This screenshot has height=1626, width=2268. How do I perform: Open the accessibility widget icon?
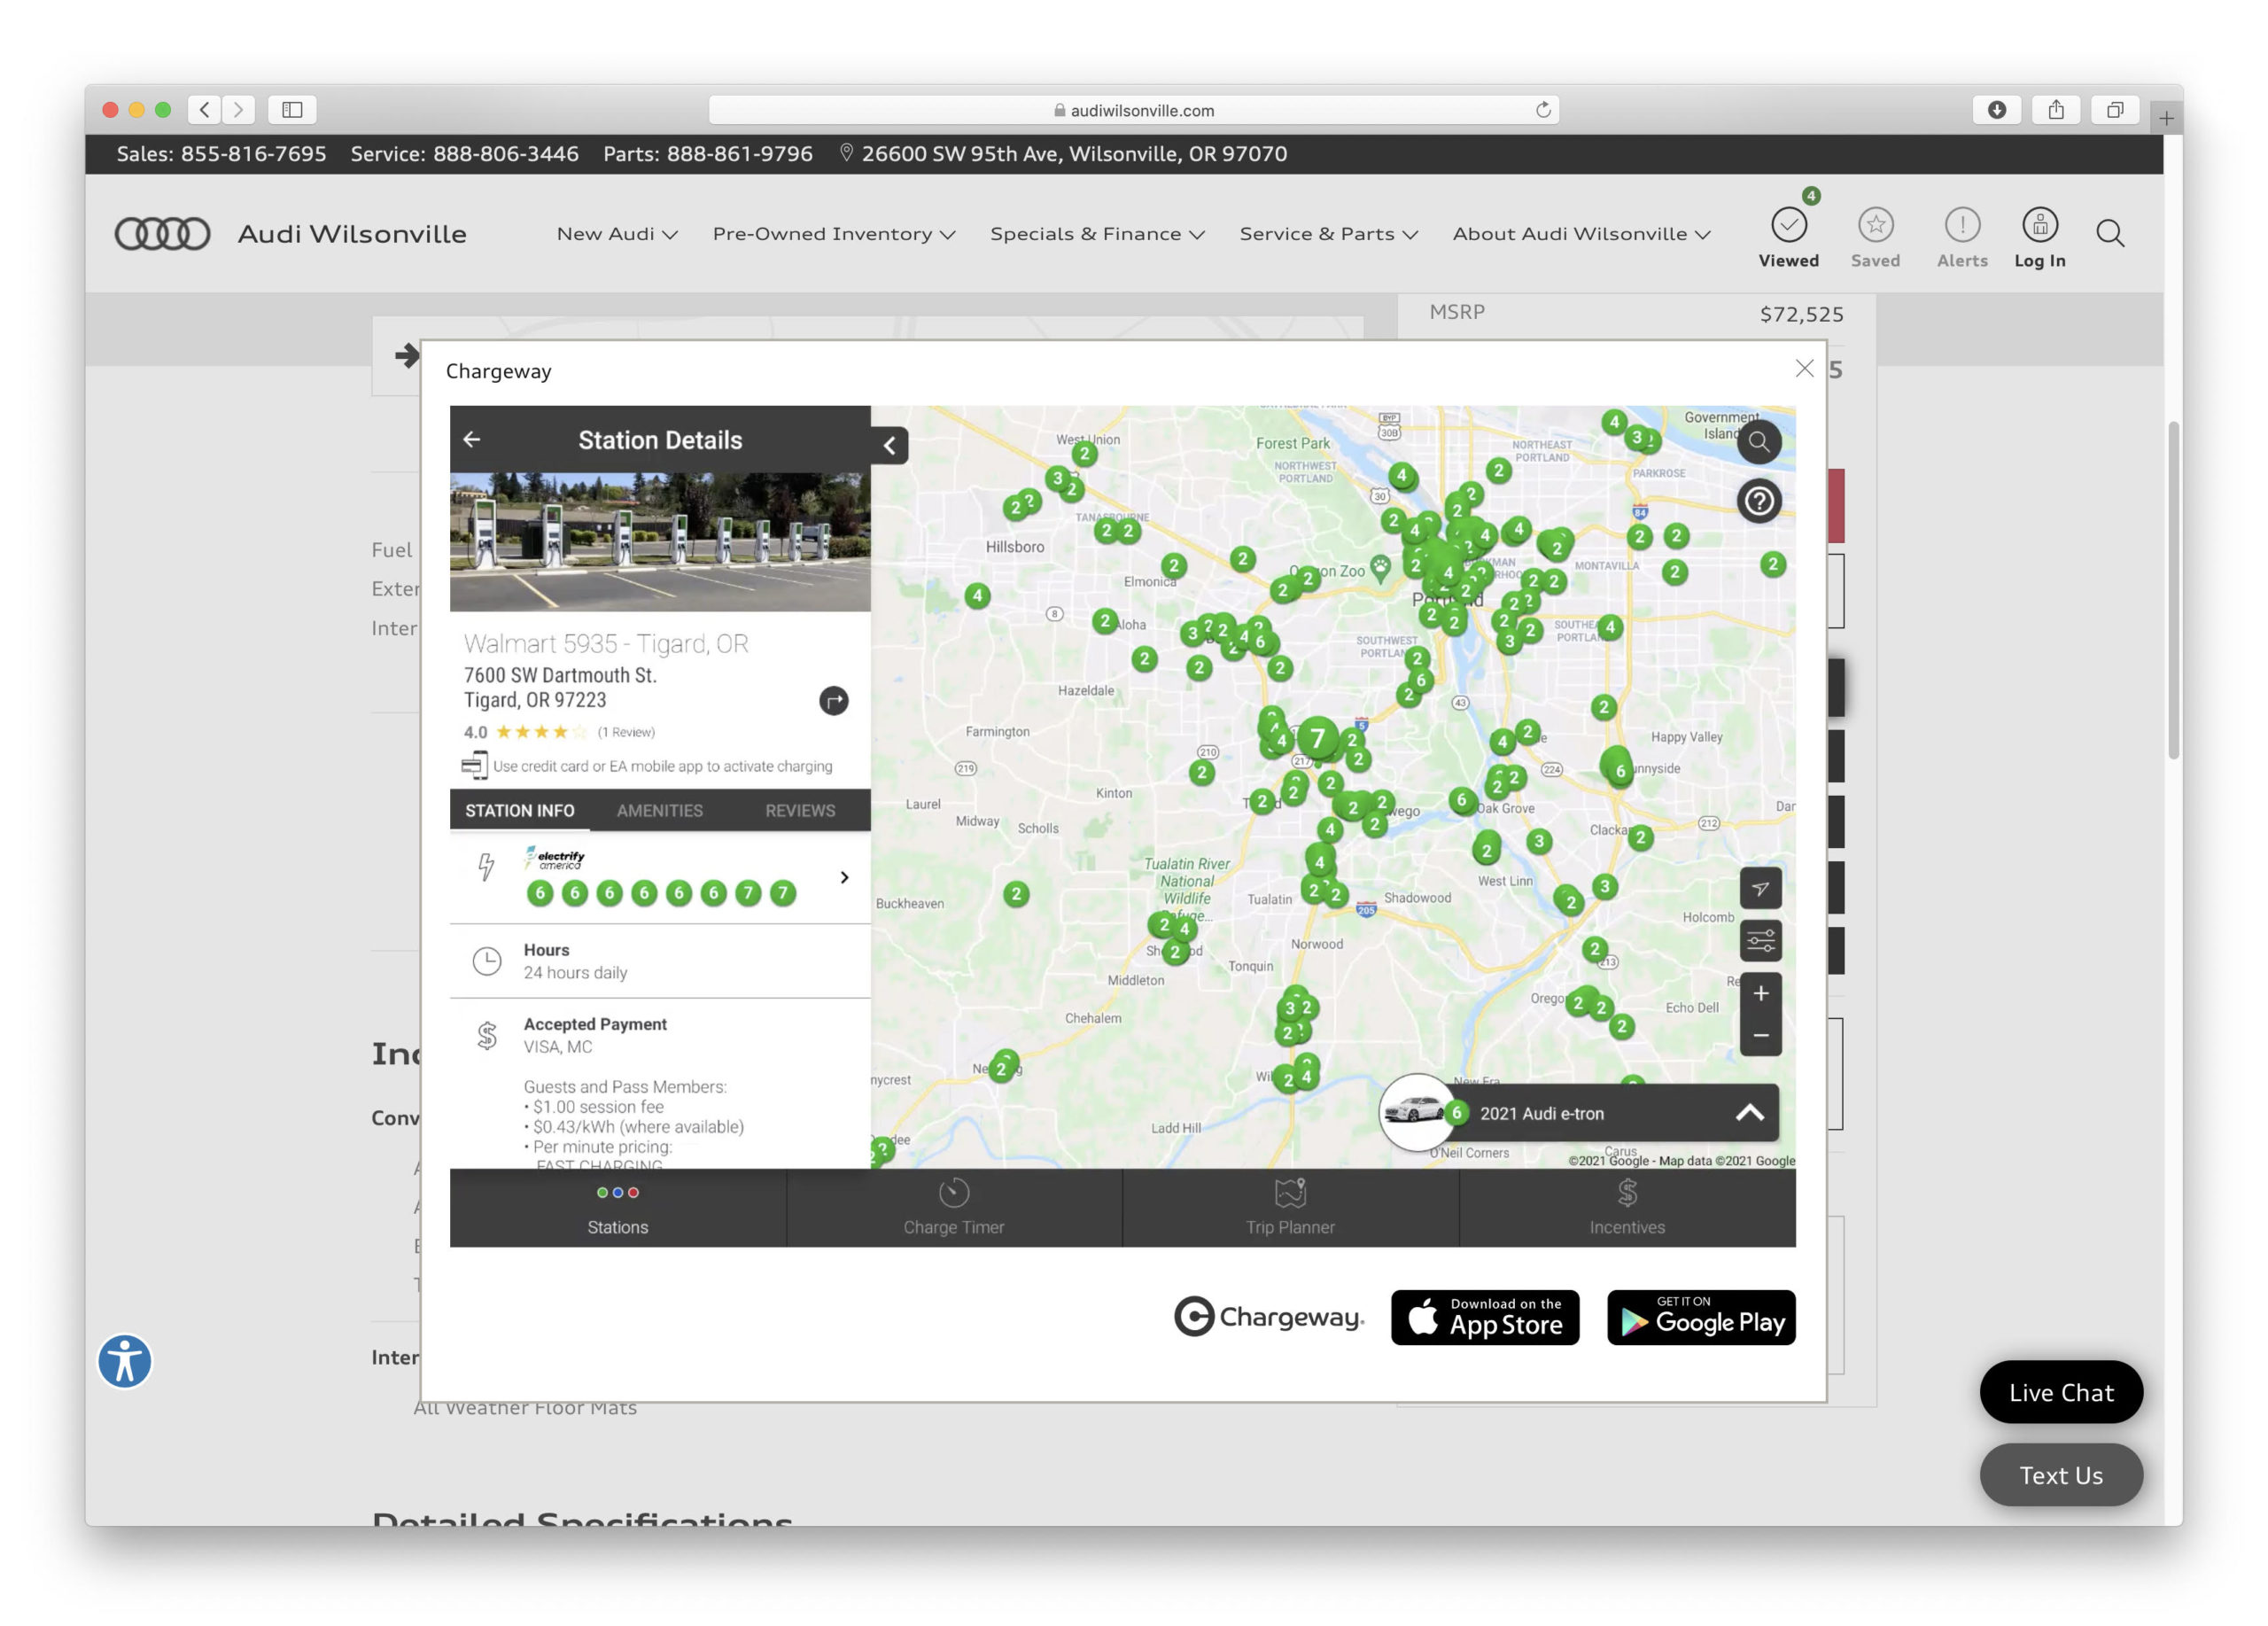click(125, 1360)
